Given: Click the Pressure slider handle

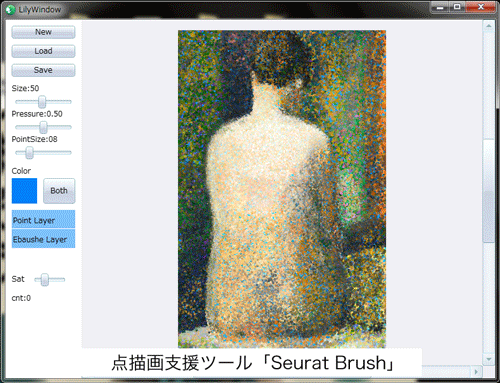Looking at the screenshot, I should (x=43, y=127).
